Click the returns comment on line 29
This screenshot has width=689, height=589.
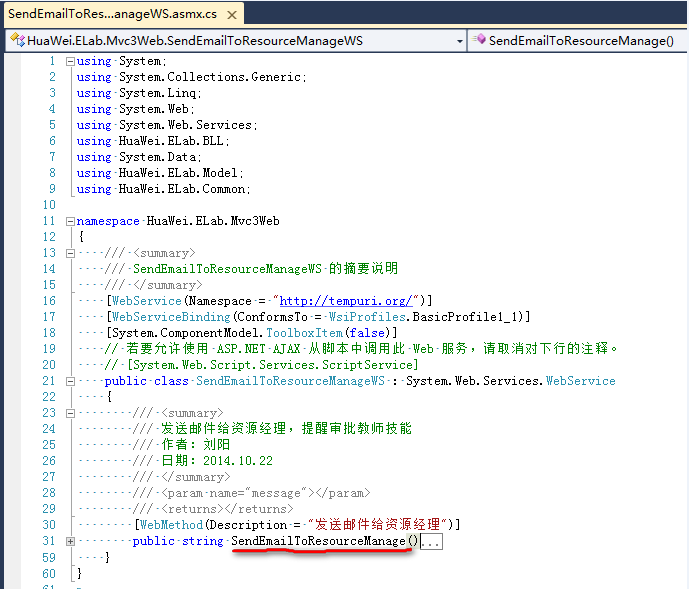[x=213, y=509]
